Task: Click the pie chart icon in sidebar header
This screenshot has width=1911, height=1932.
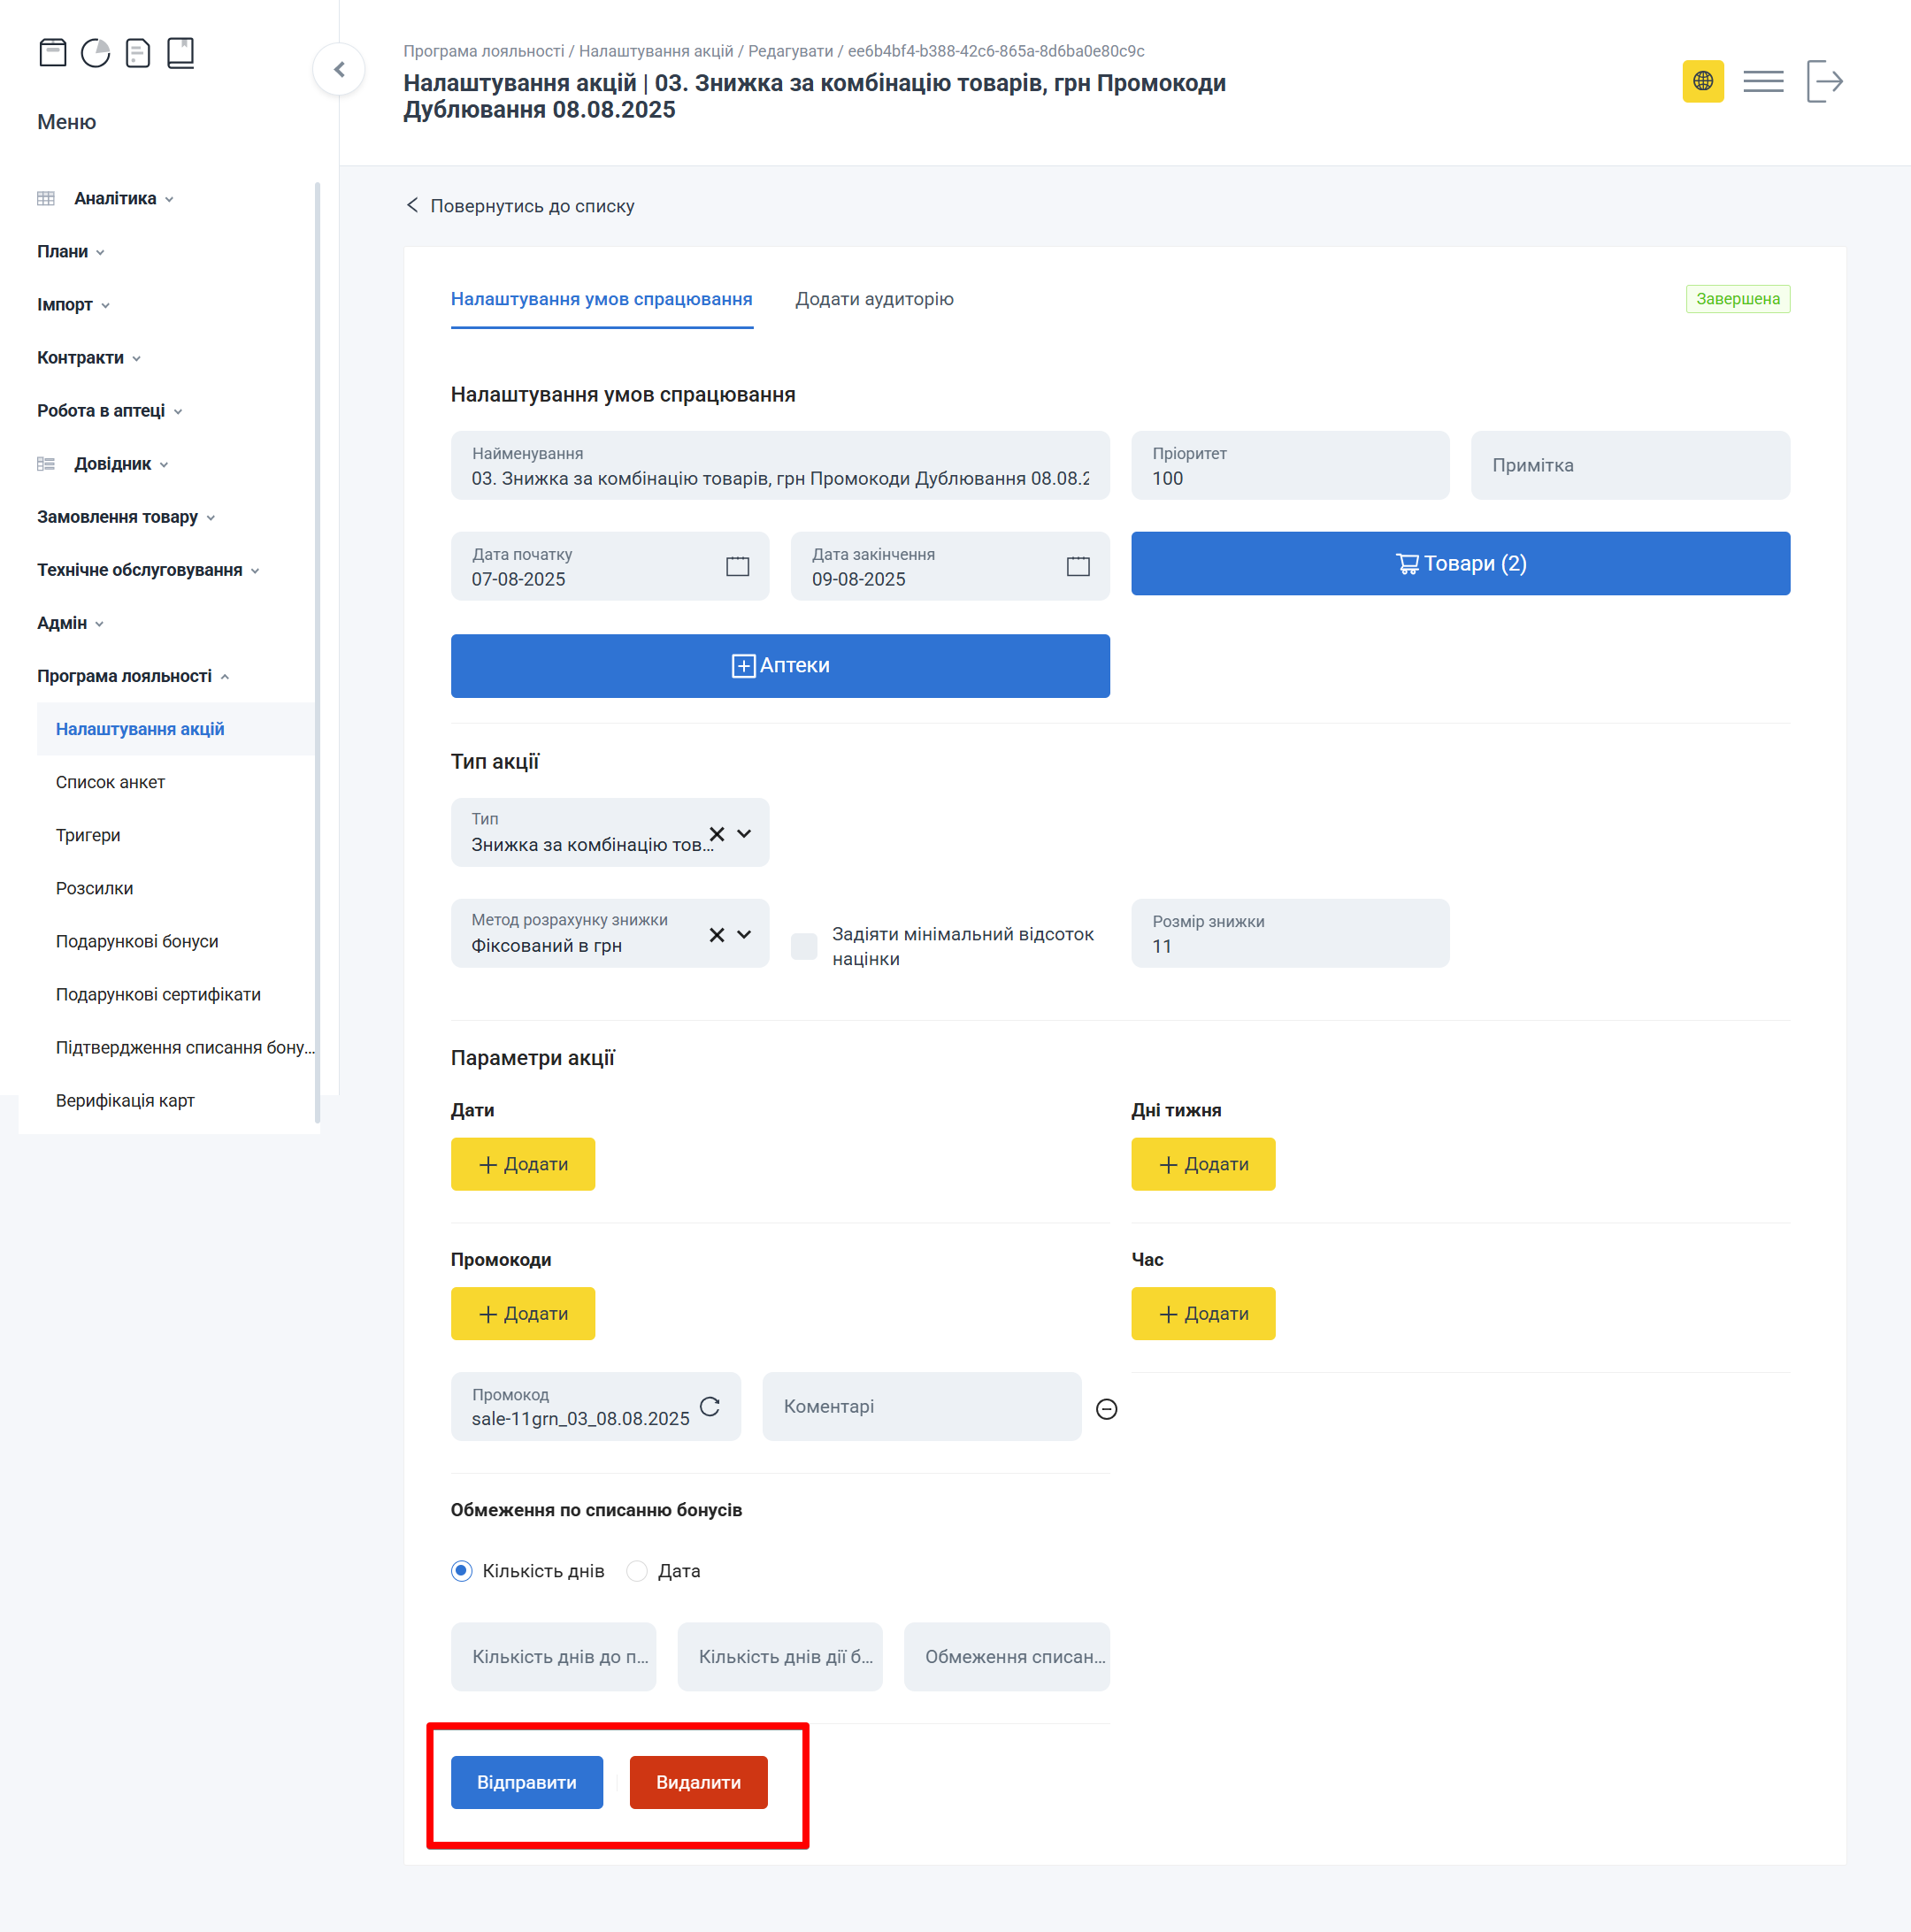Action: click(95, 52)
